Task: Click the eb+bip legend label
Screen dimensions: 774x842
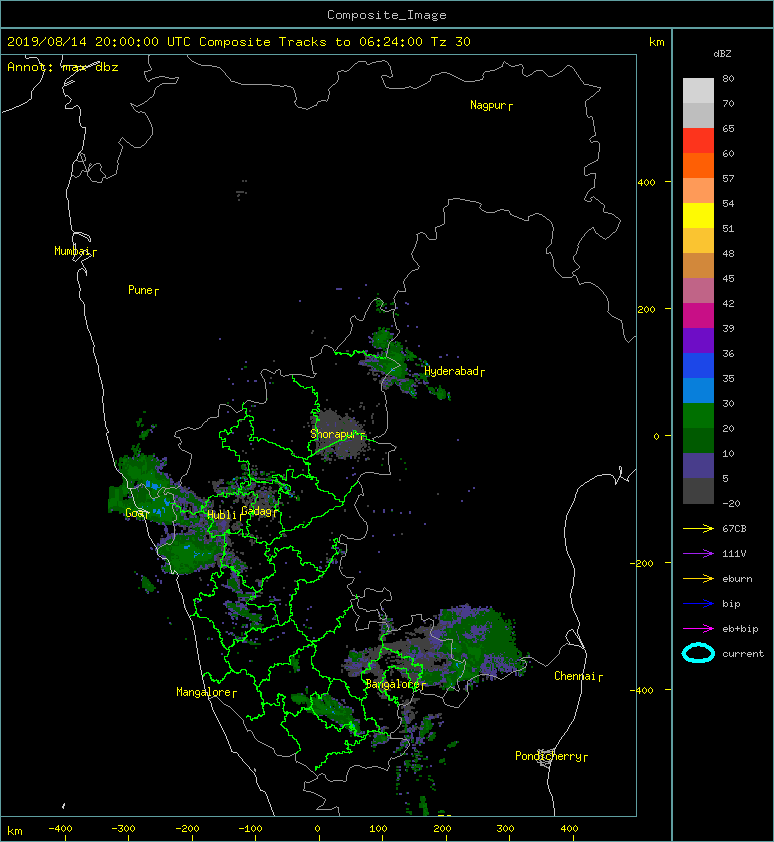Action: click(x=740, y=629)
